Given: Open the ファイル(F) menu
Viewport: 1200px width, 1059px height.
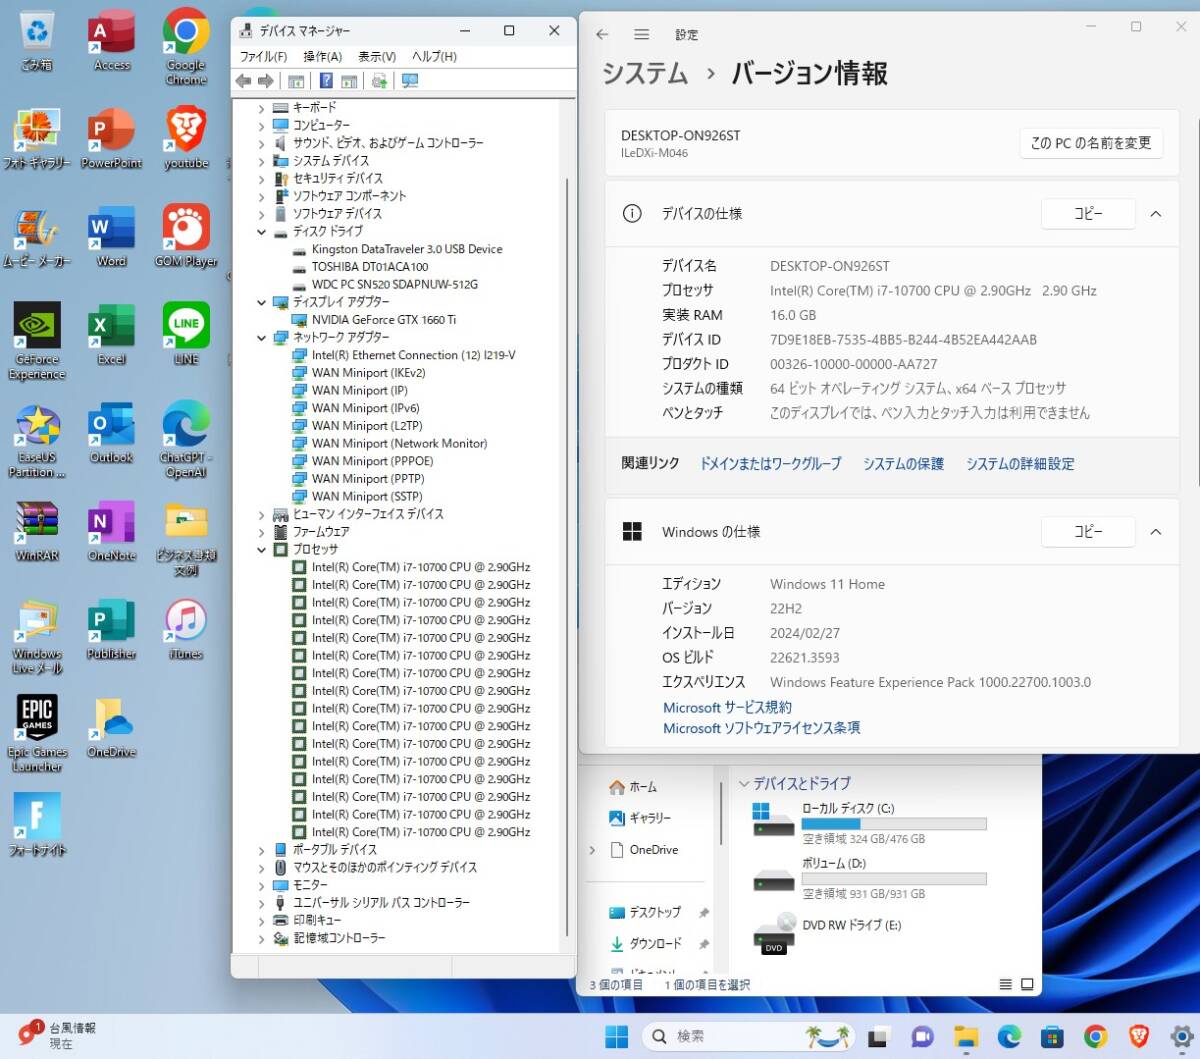Looking at the screenshot, I should (264, 57).
